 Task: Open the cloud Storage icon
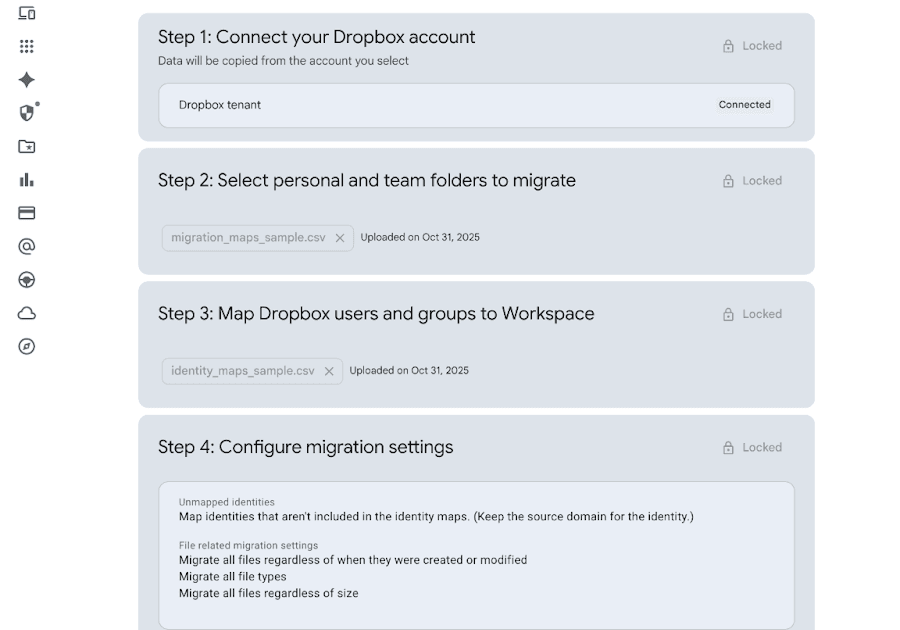27,313
